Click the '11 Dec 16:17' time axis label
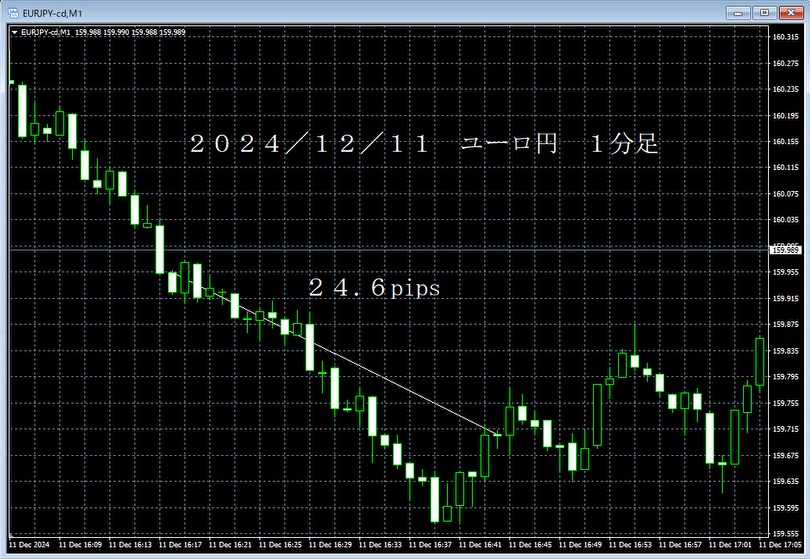The width and height of the screenshot is (810, 559). click(180, 545)
